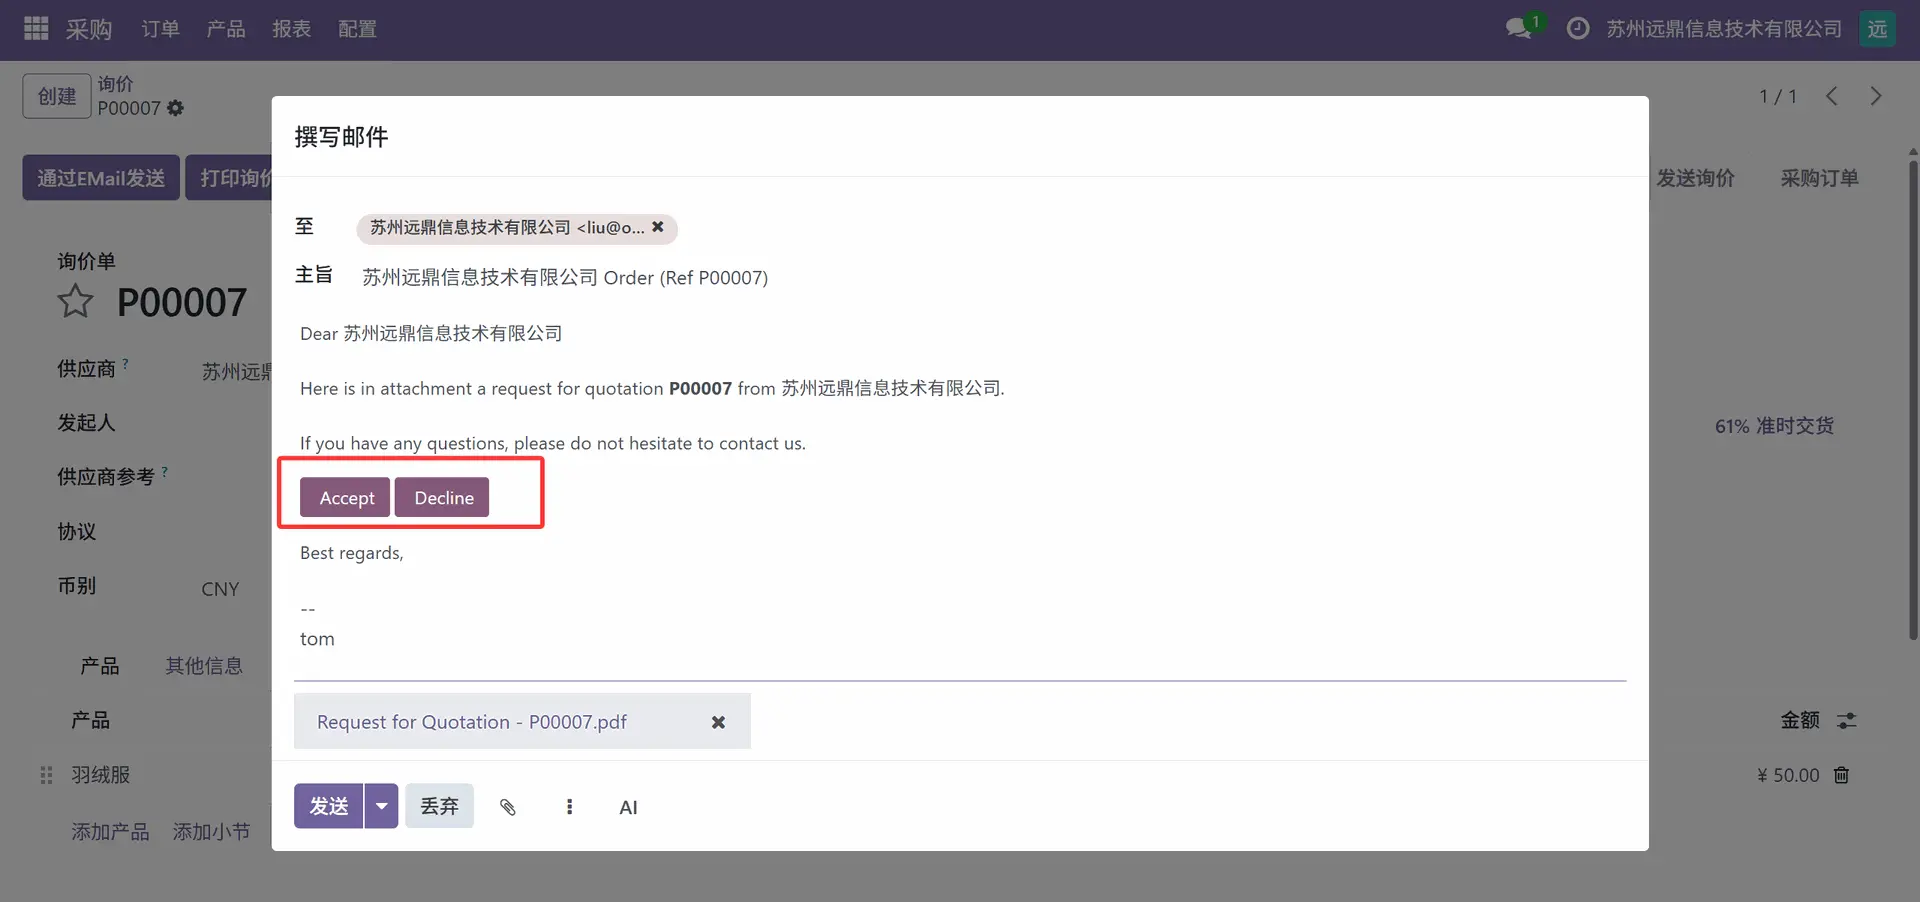1920x902 pixels.
Task: Click the AI button in composer
Action: 628,807
